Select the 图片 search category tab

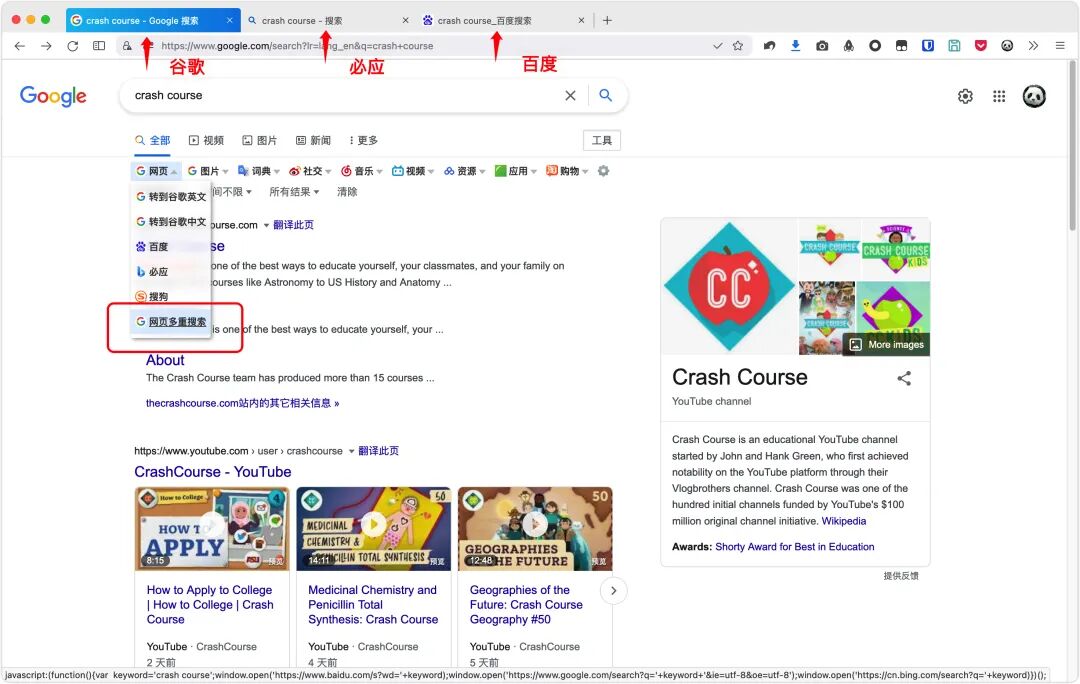(260, 141)
